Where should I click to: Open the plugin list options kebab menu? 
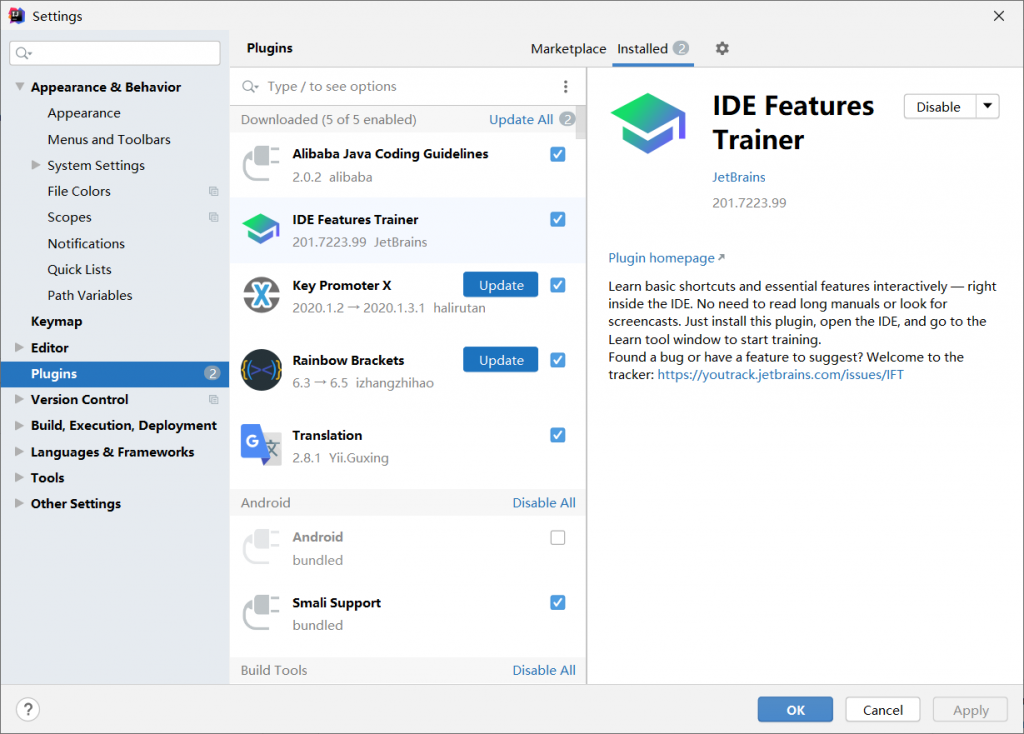point(565,87)
